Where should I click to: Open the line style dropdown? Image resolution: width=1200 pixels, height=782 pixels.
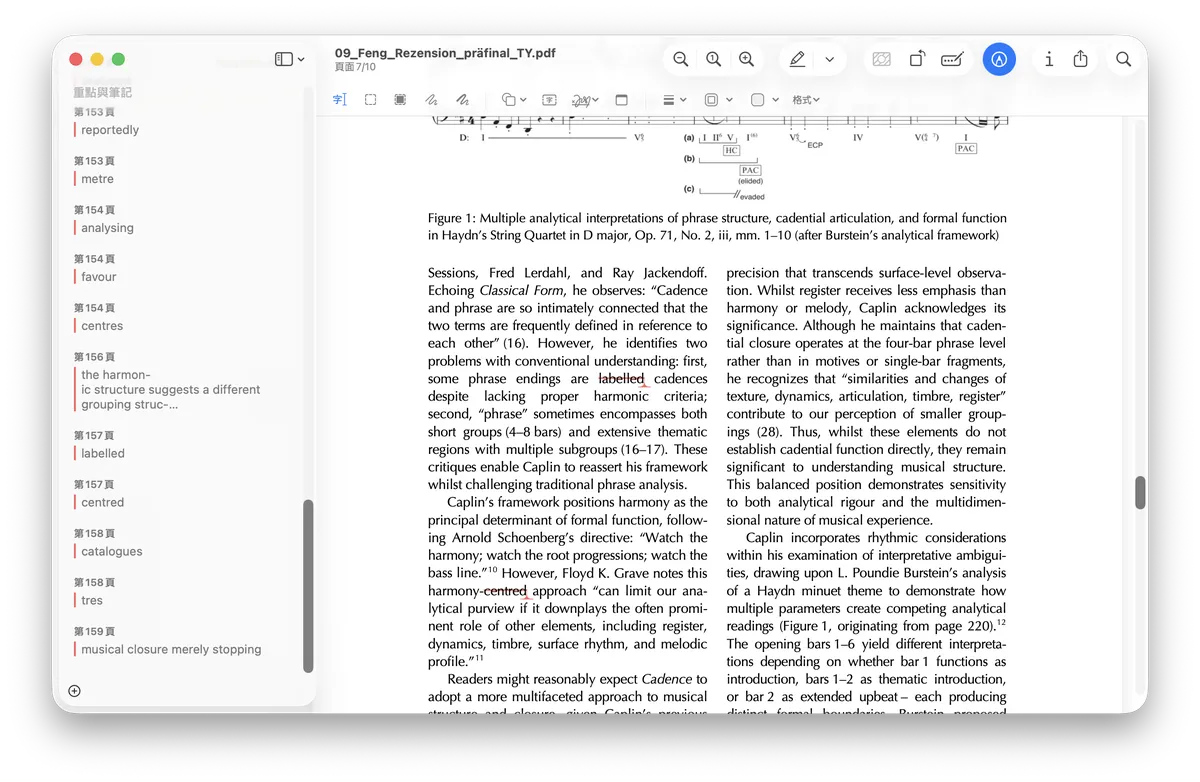point(675,100)
